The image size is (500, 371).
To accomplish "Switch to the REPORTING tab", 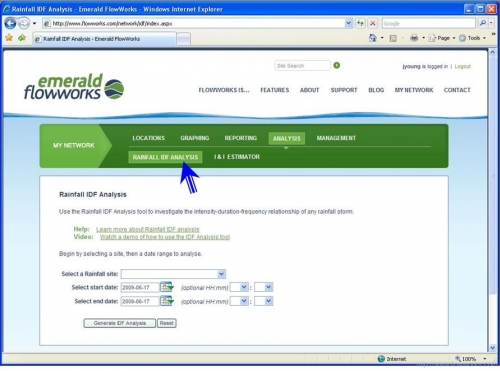I will (241, 138).
